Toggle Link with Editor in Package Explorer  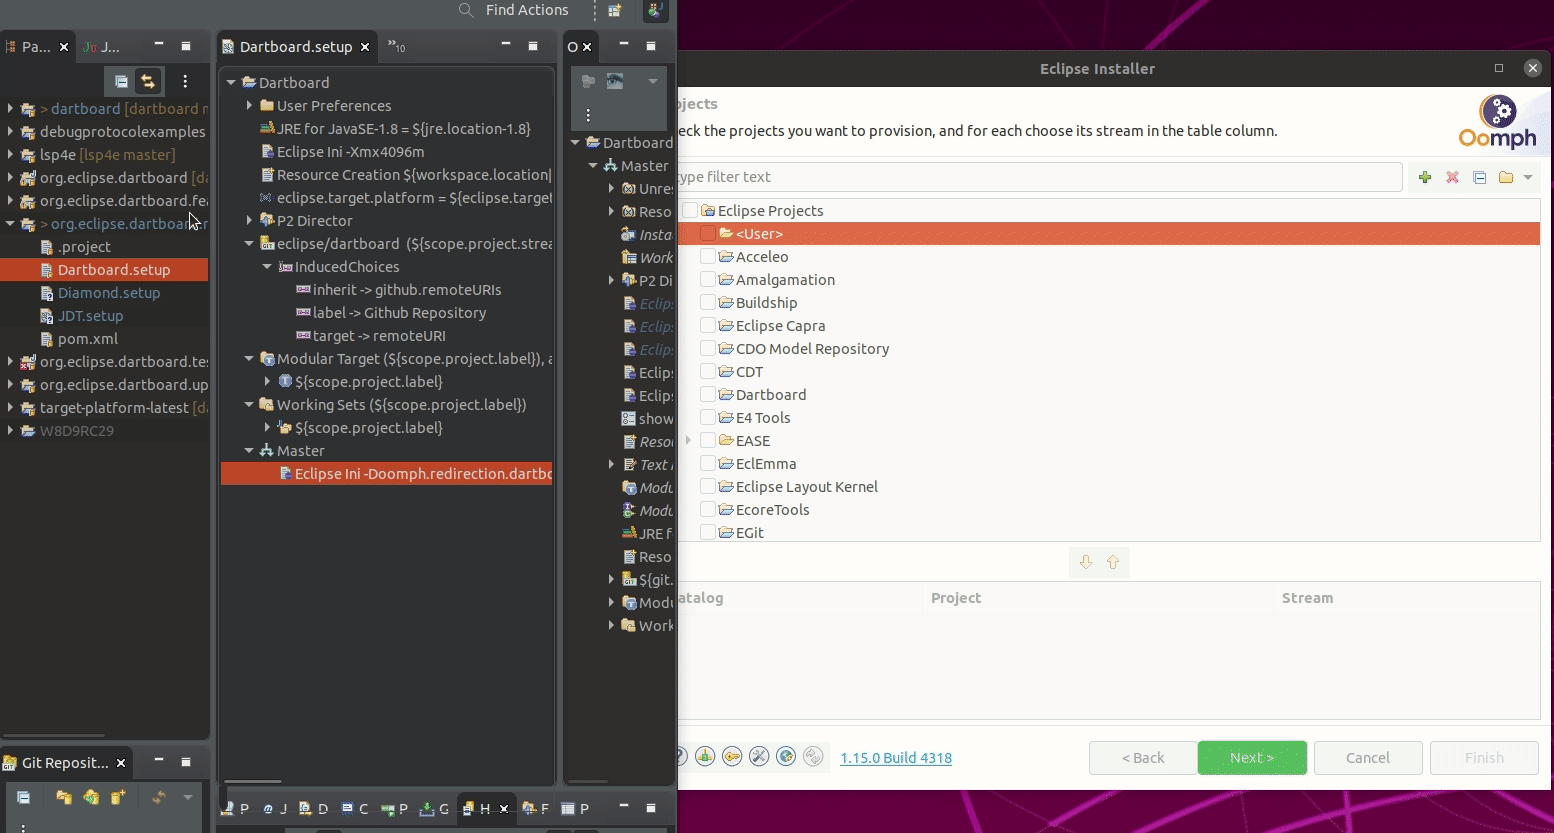(148, 81)
